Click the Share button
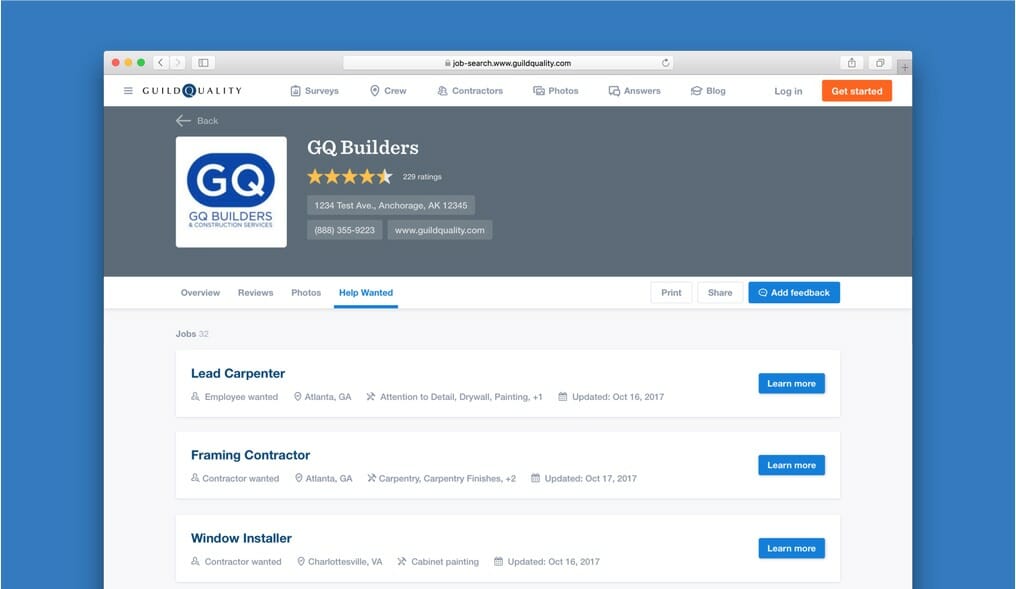The image size is (1016, 589). pyautogui.click(x=720, y=292)
